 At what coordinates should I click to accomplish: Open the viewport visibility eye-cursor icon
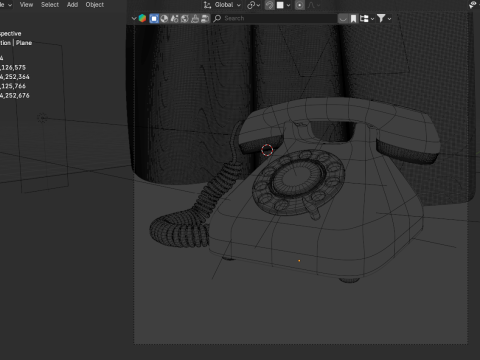point(473,5)
